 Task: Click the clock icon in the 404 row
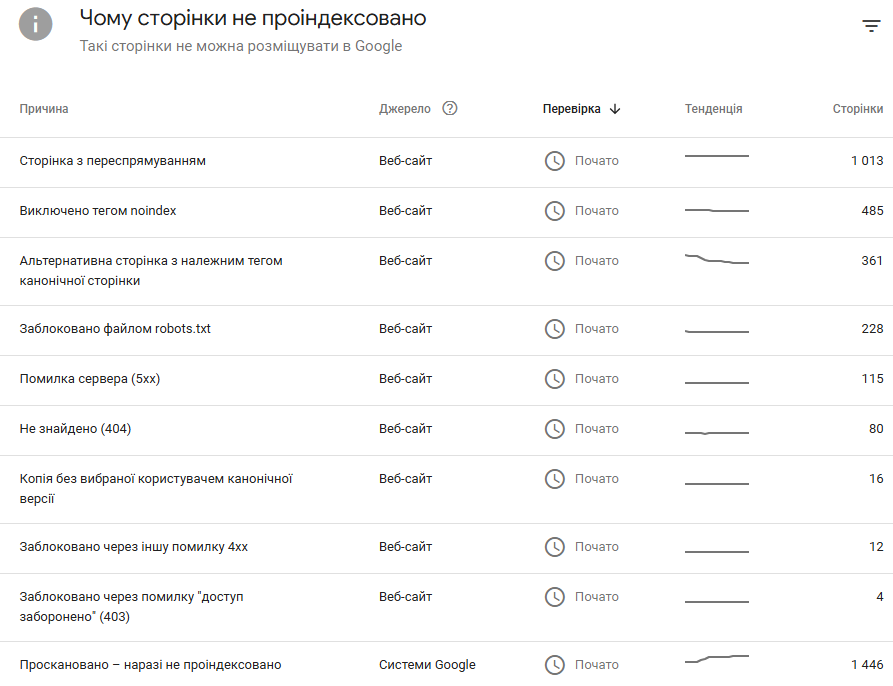[x=554, y=429]
